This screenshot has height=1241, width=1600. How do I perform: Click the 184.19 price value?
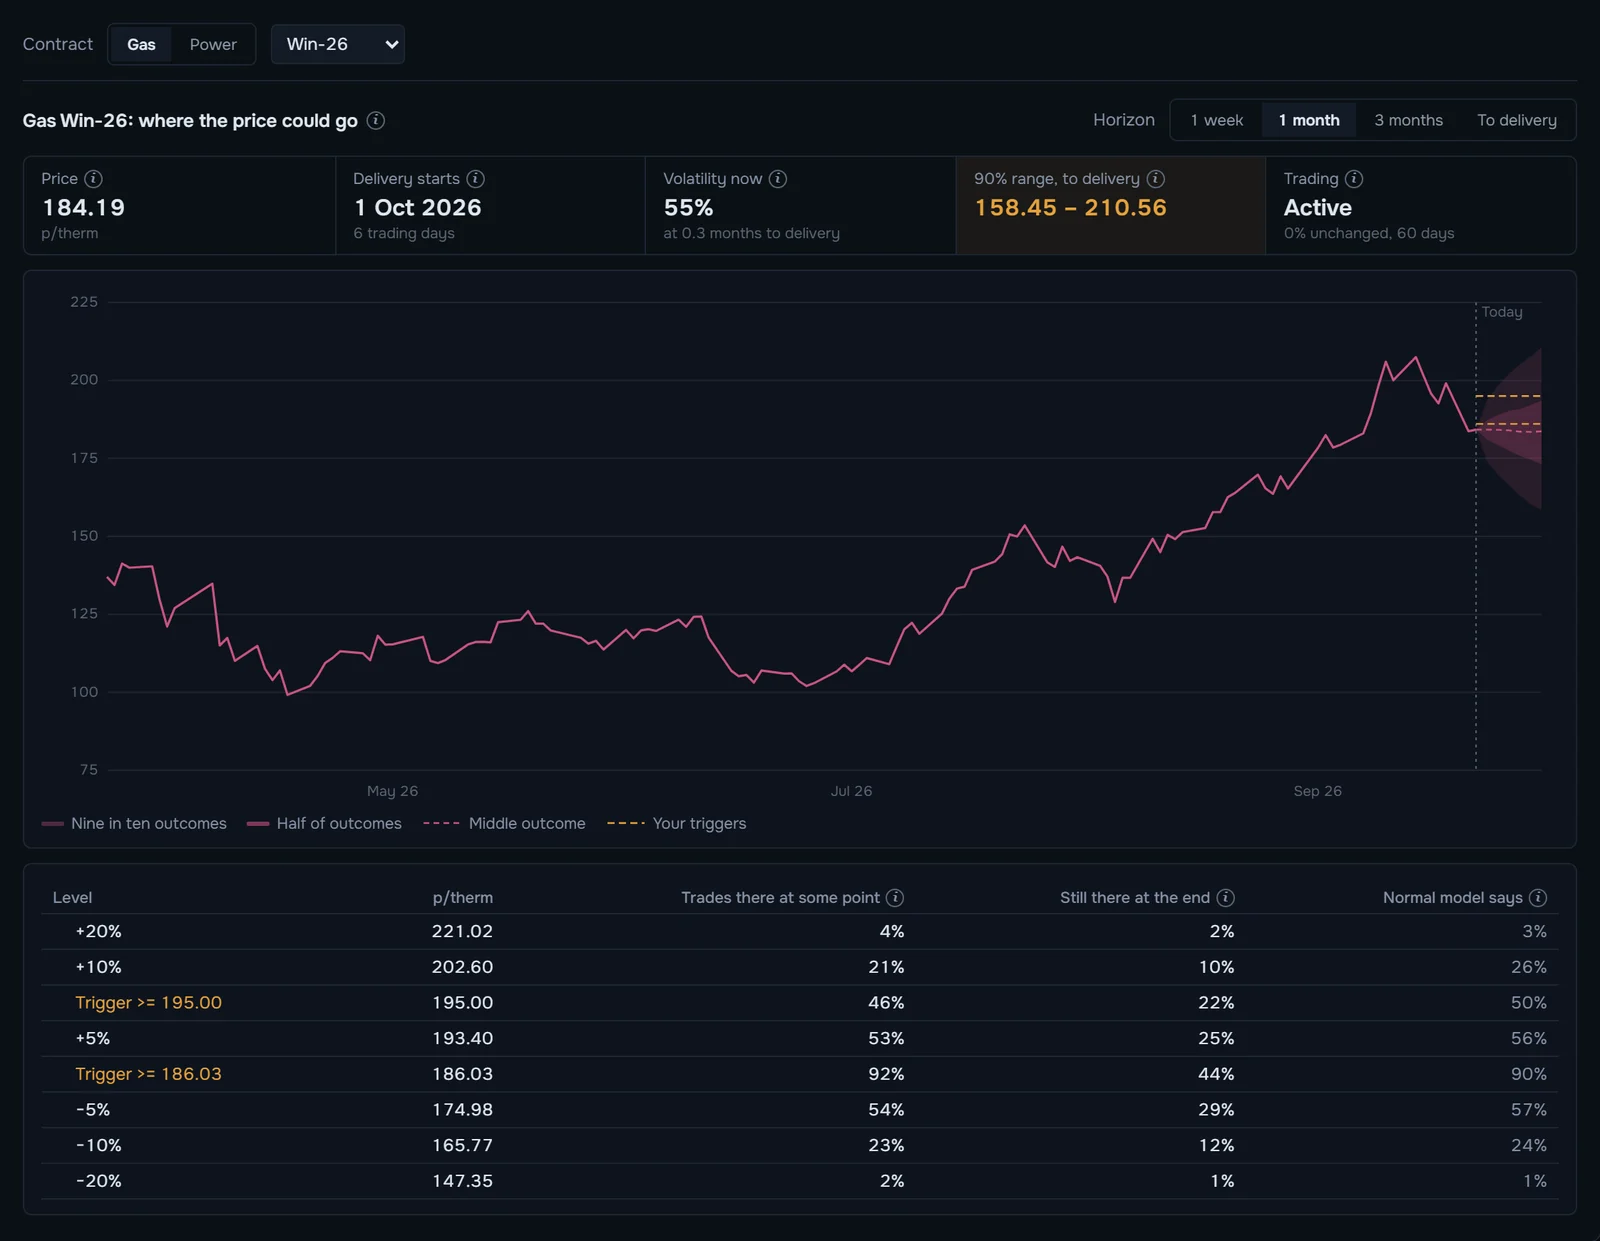[83, 208]
